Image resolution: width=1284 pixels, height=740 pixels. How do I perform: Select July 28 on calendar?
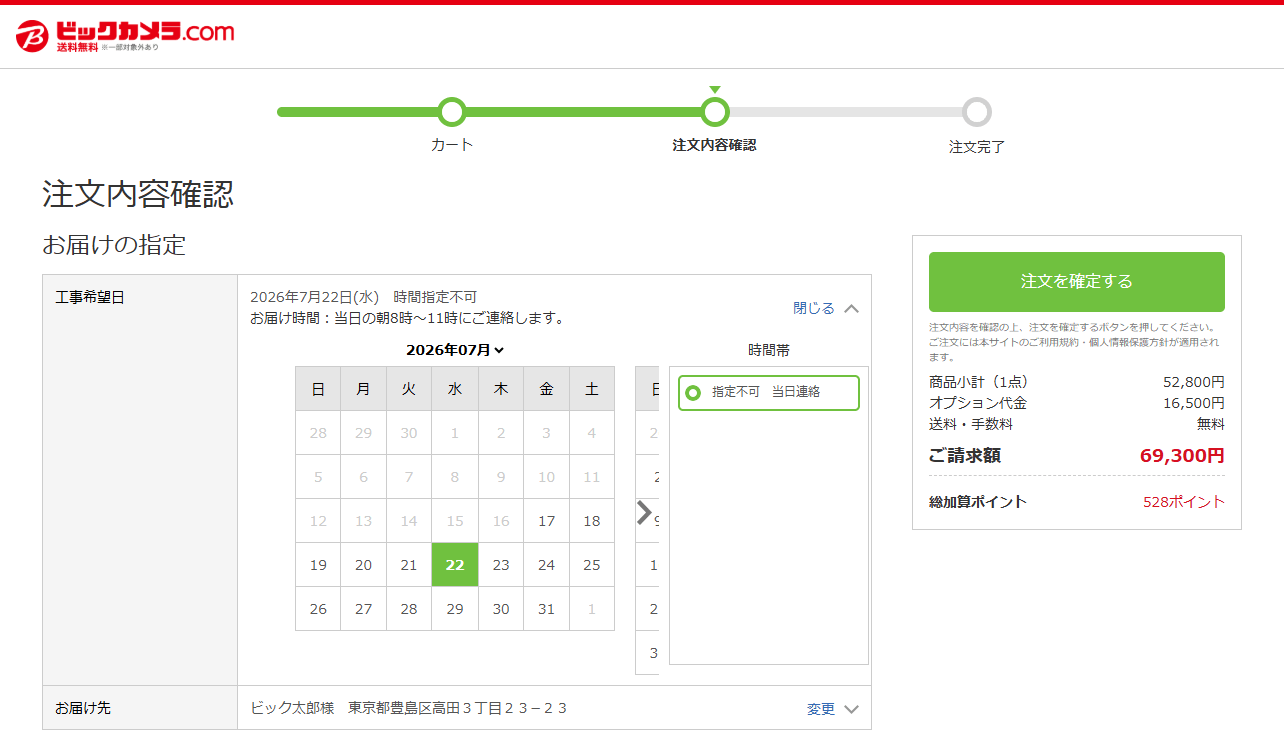click(409, 609)
